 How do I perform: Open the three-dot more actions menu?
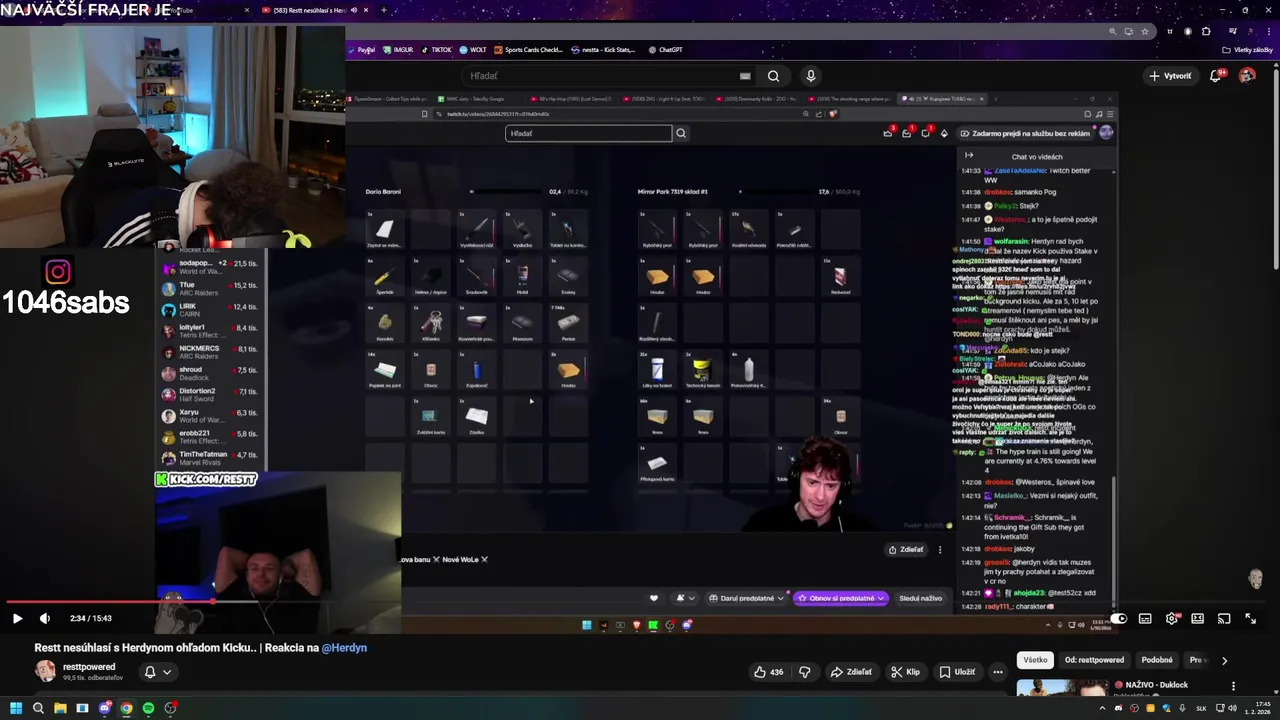(997, 672)
